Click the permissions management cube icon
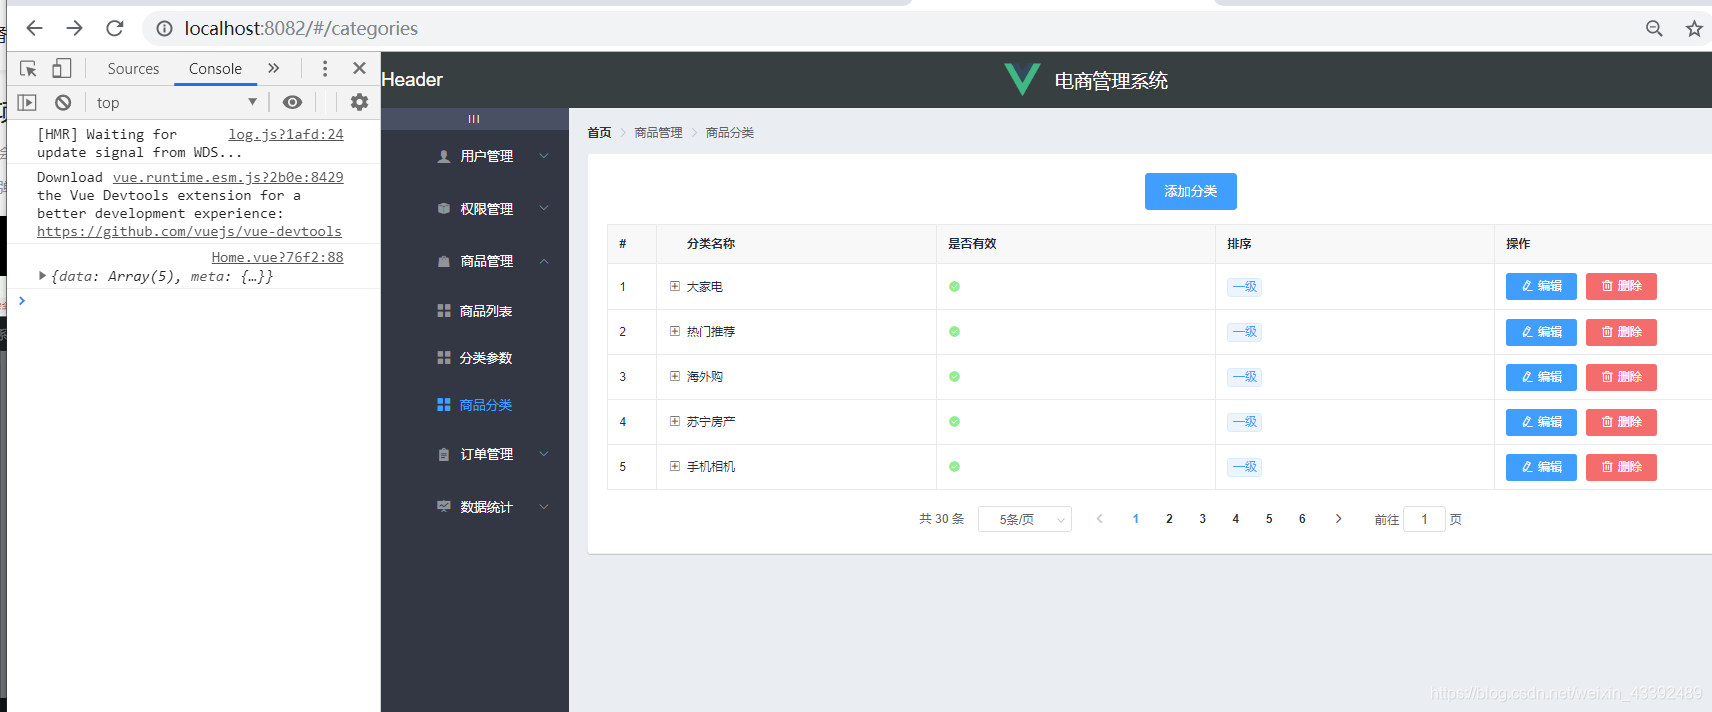1712x712 pixels. (444, 209)
